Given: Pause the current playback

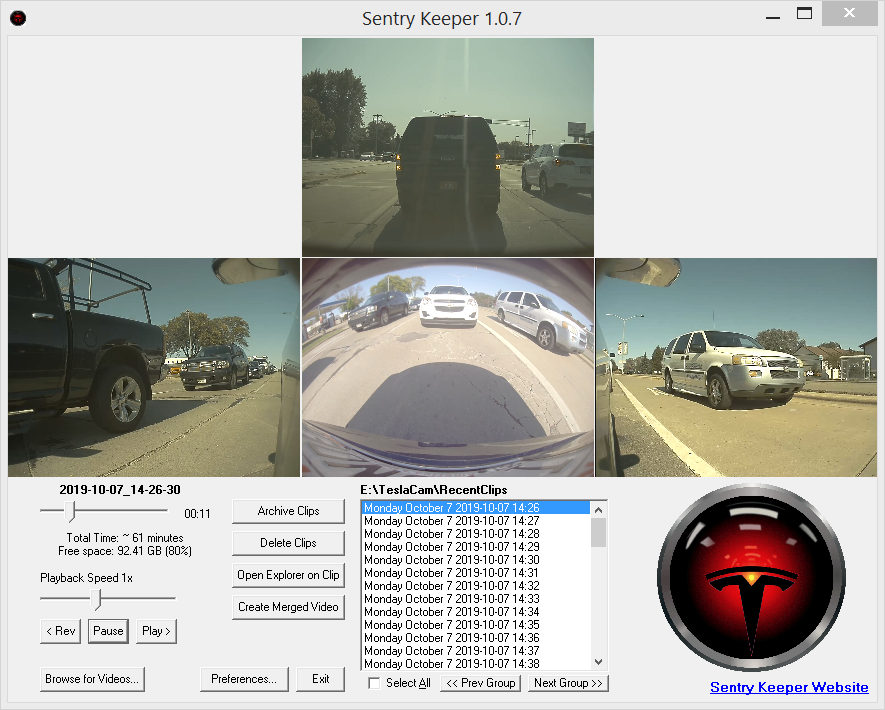Looking at the screenshot, I should [x=107, y=631].
